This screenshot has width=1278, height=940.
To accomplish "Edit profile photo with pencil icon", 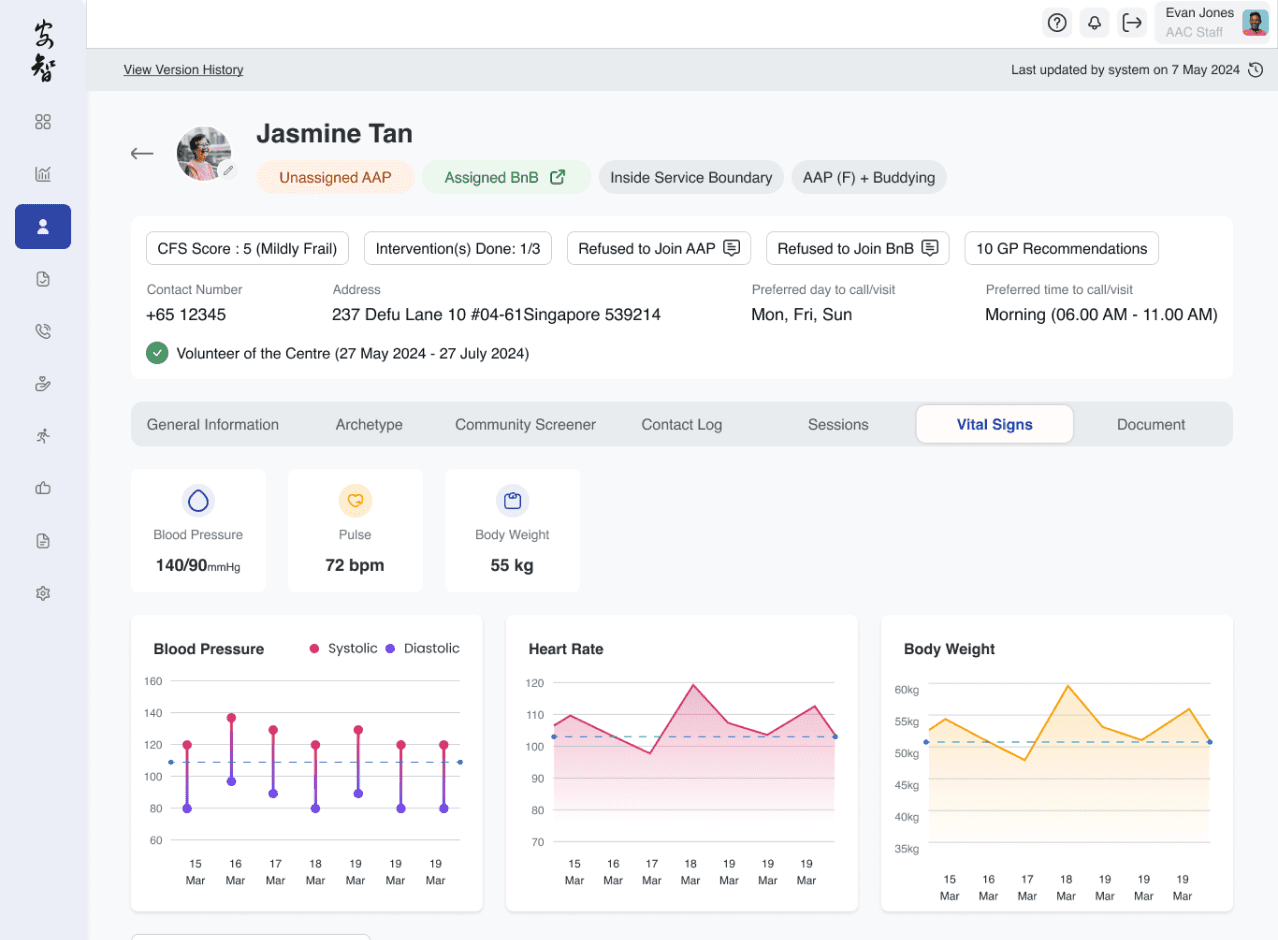I will pyautogui.click(x=228, y=171).
